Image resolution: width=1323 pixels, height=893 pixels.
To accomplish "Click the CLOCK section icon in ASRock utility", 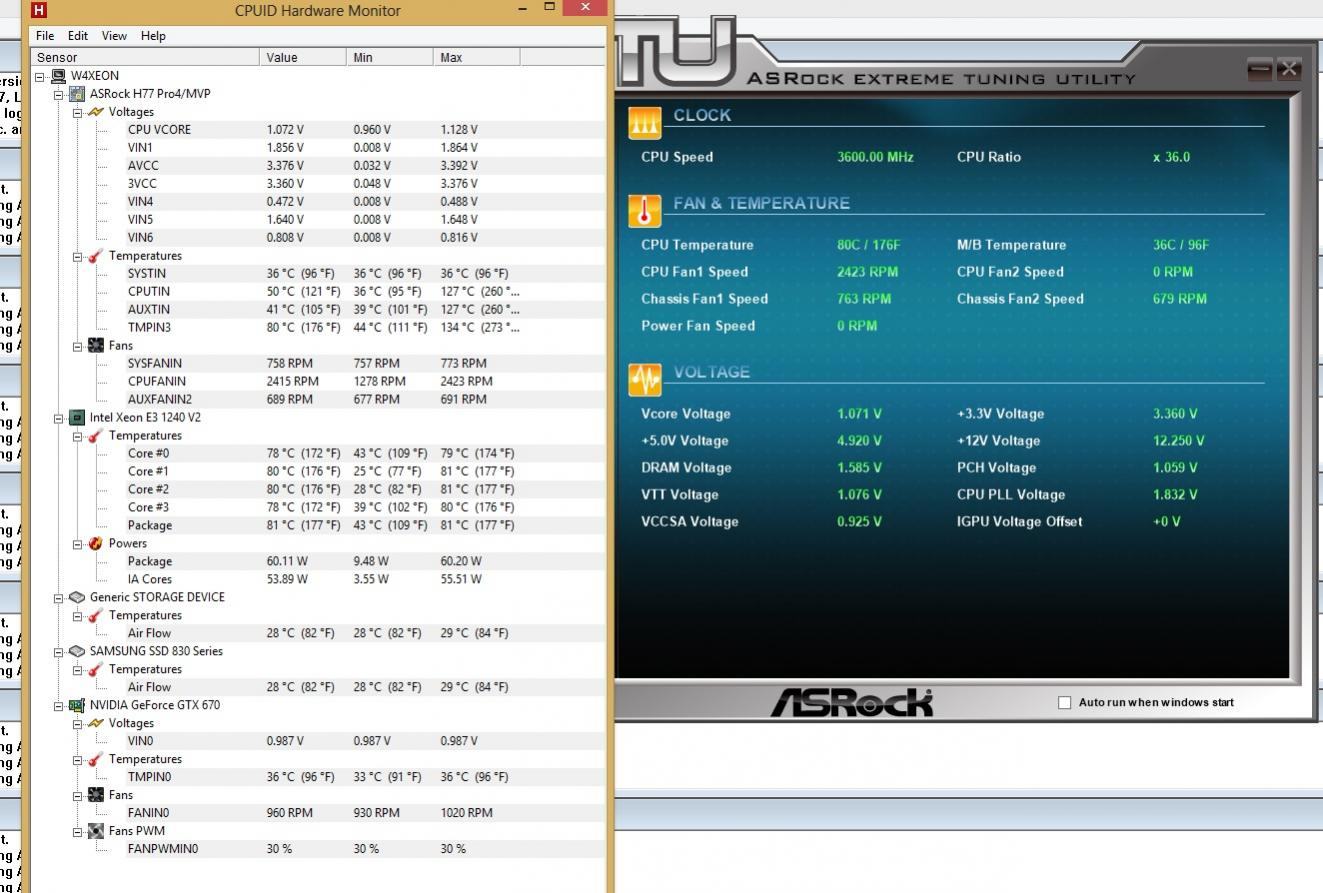I will [645, 122].
